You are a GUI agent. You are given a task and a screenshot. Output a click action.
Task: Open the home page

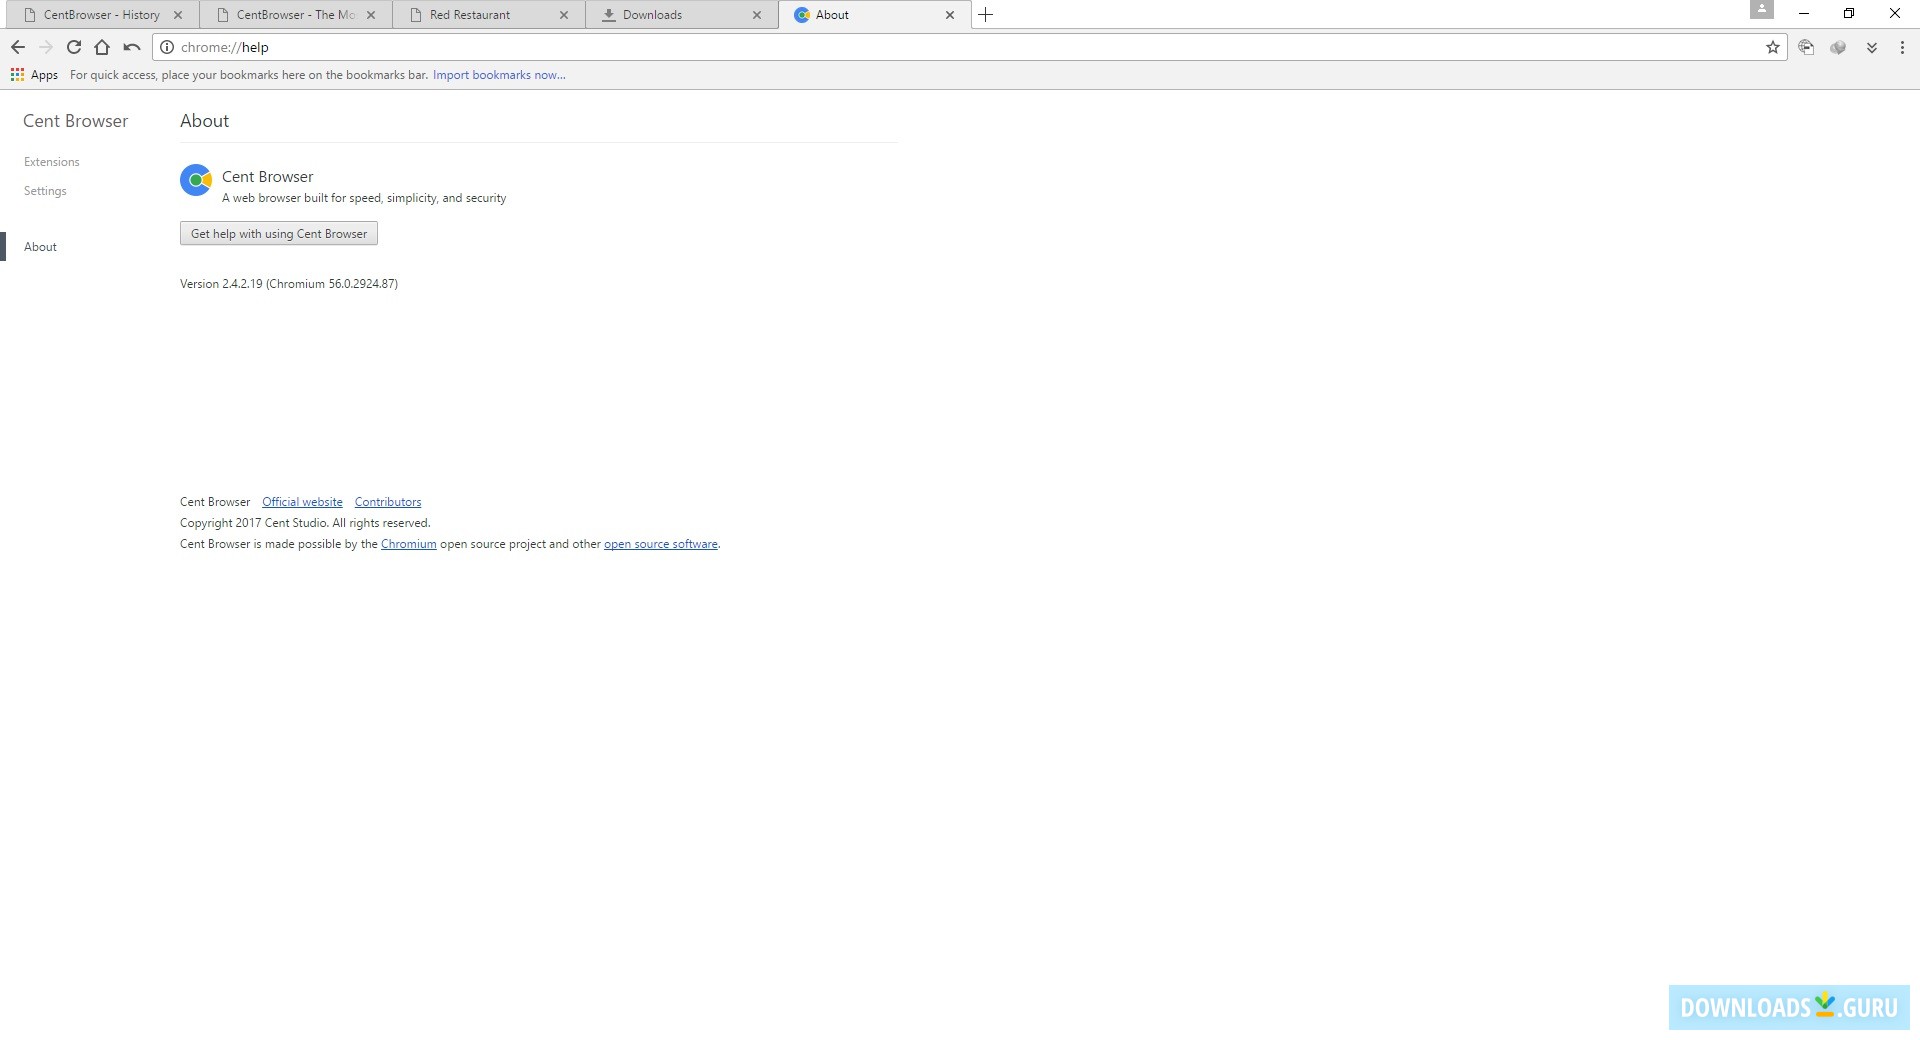(102, 47)
